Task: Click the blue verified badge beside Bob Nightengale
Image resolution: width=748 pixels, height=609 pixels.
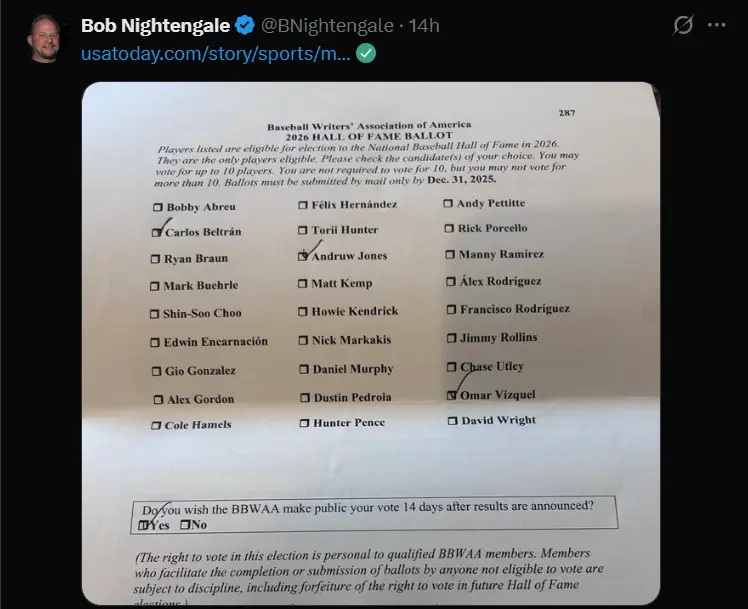Action: pos(244,25)
